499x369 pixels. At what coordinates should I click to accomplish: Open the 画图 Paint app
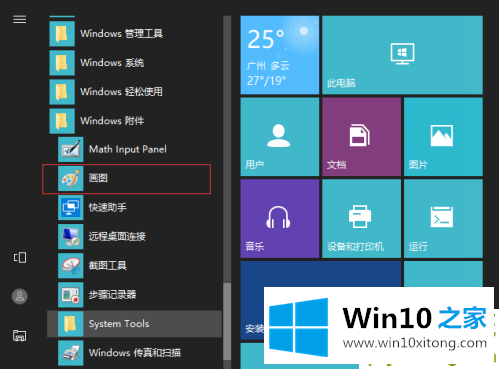tap(127, 179)
